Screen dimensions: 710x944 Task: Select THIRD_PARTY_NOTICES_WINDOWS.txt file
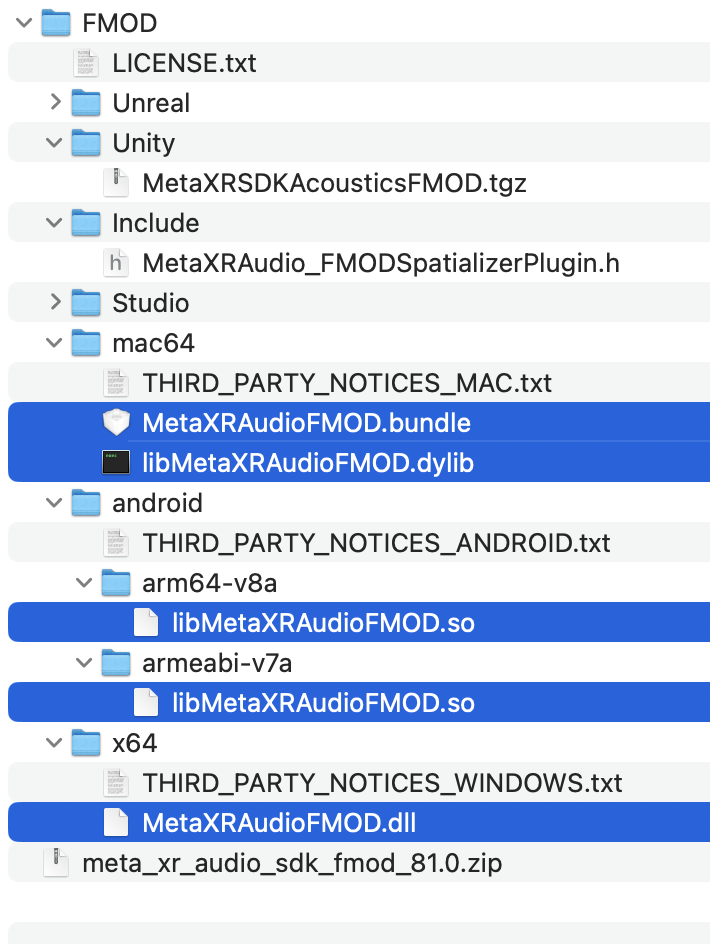[382, 783]
